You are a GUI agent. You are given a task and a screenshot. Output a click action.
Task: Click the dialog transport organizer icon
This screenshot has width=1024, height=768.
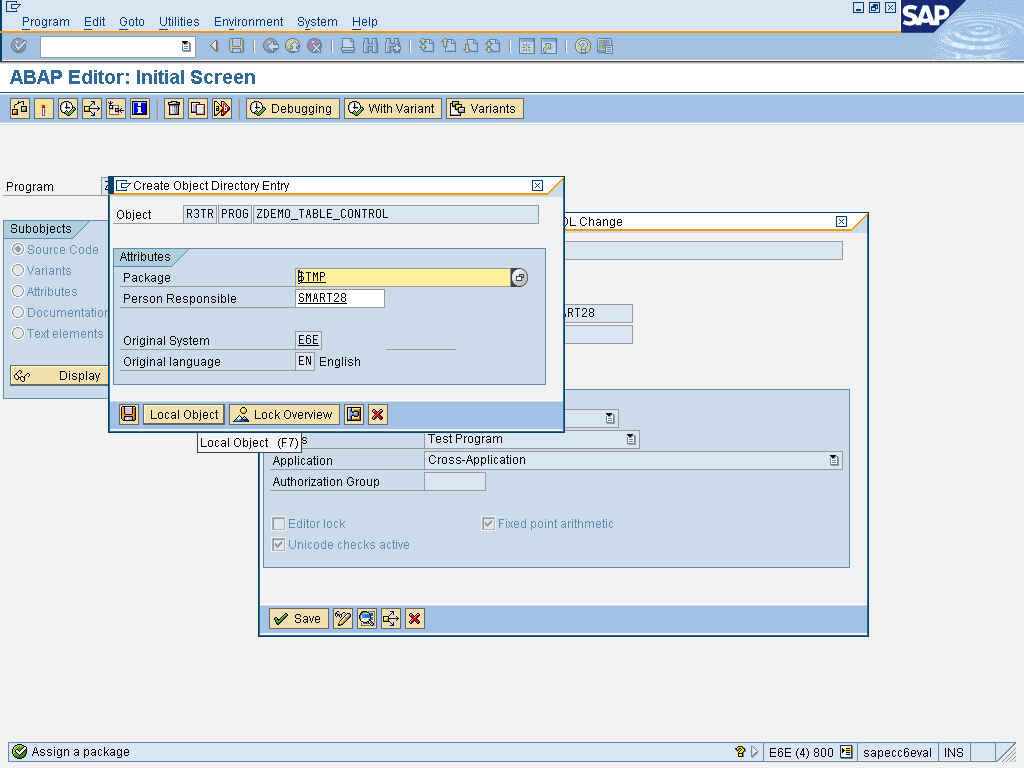(x=354, y=414)
